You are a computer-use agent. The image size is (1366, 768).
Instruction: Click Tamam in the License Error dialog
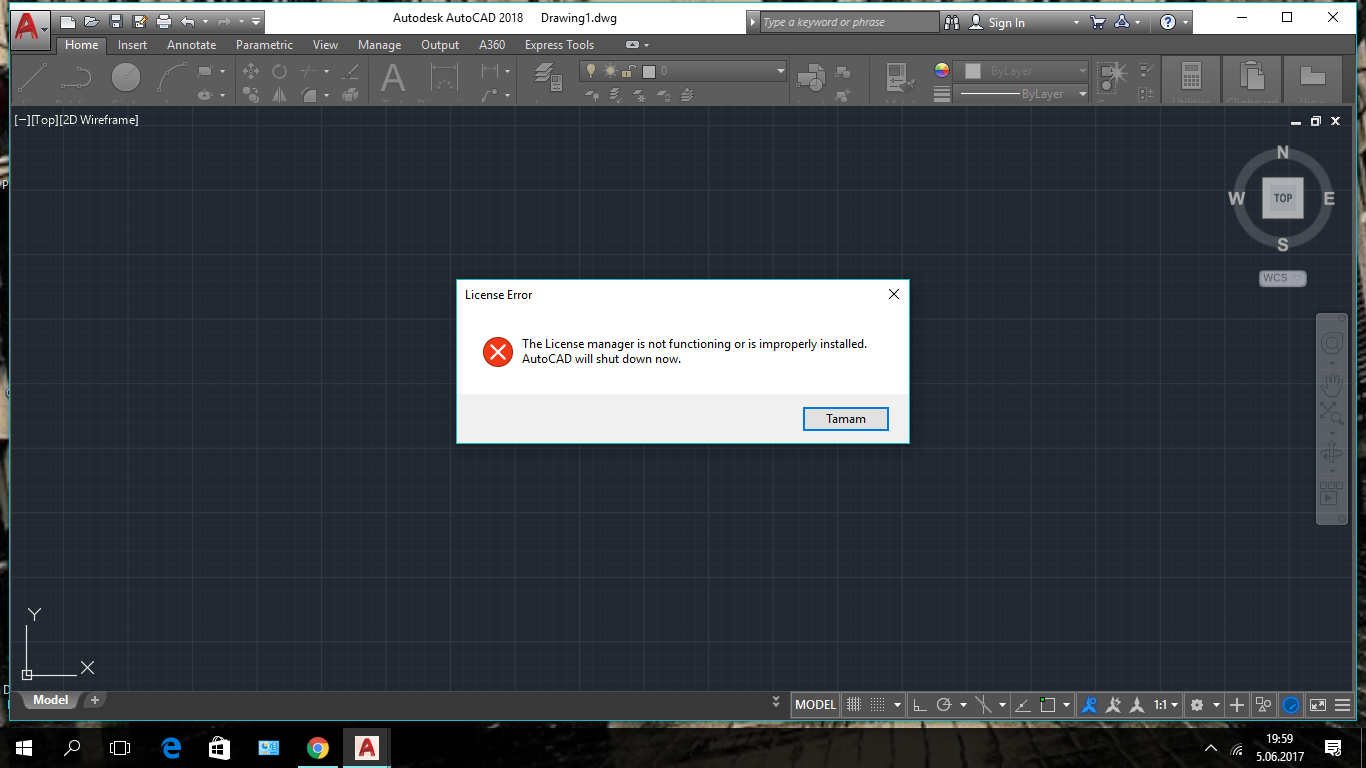pos(845,418)
